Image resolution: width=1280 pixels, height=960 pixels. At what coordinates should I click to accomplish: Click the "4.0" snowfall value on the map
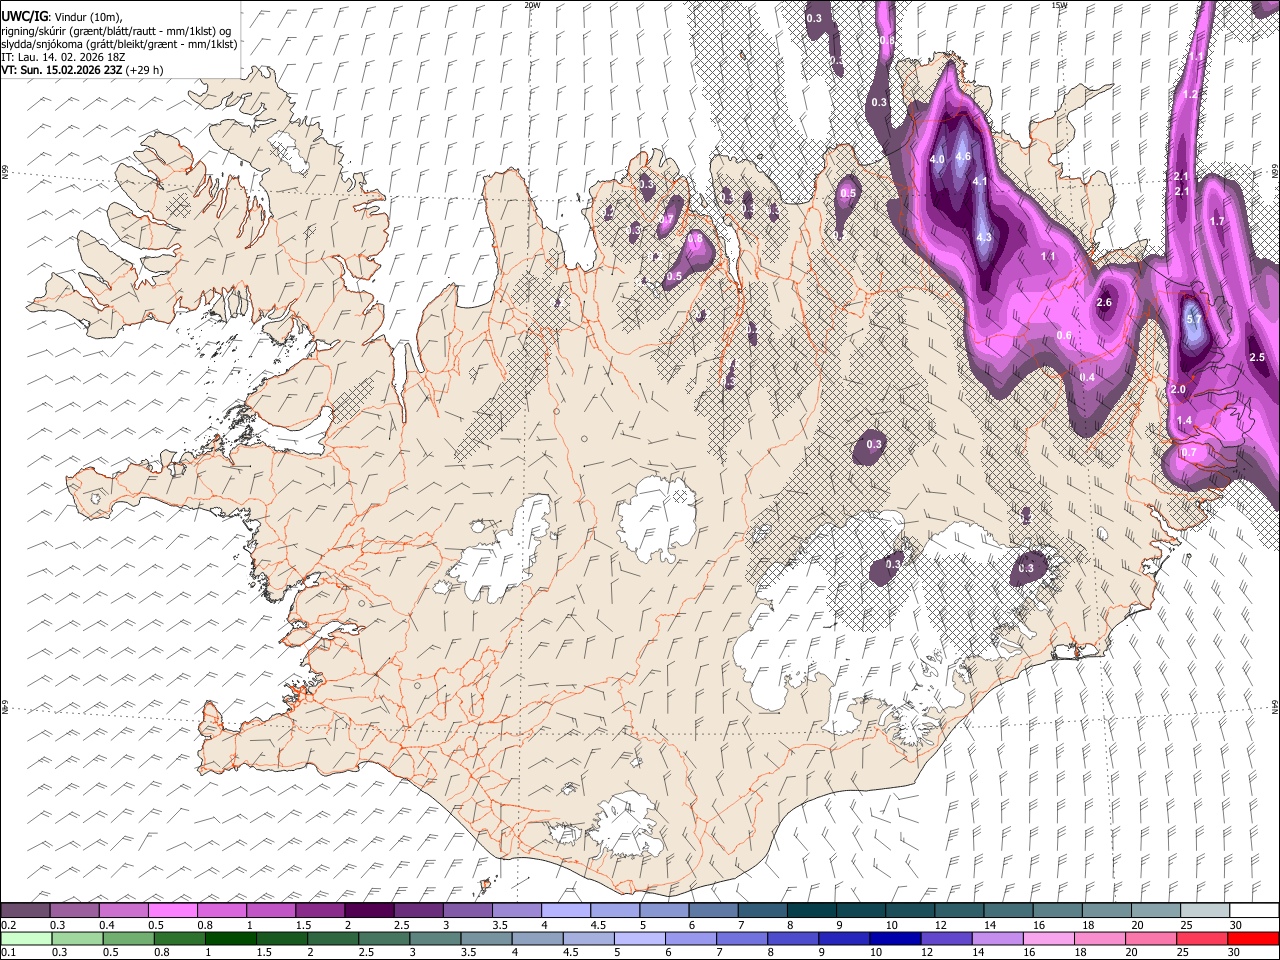937,160
